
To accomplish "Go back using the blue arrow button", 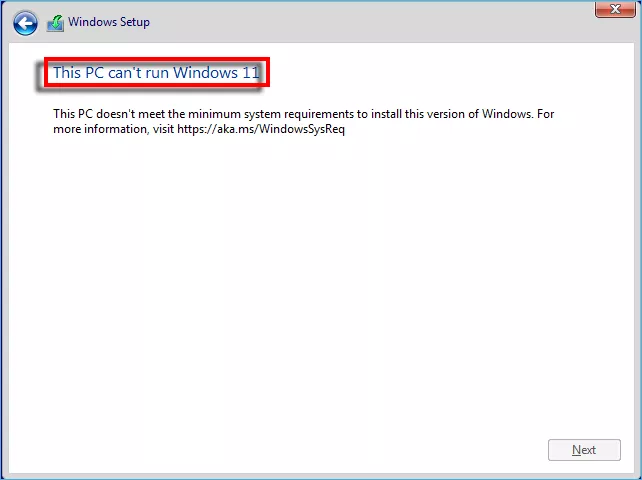I will click(25, 23).
